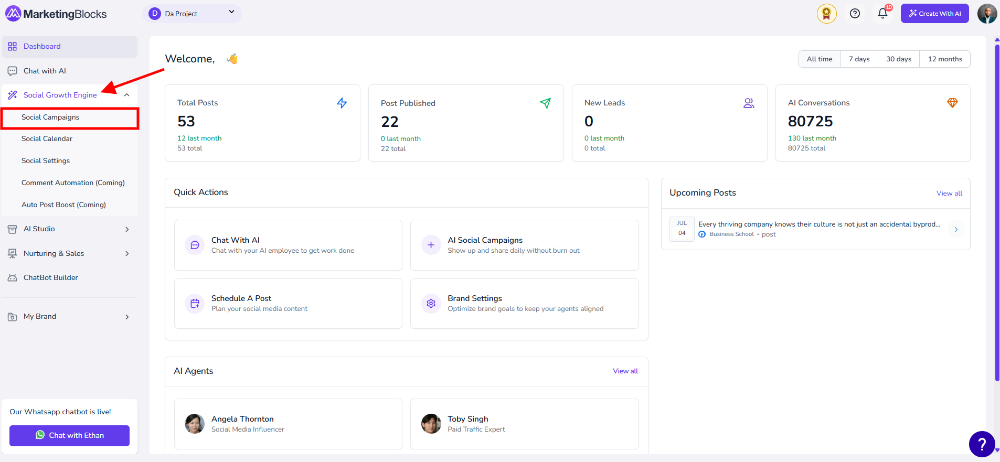The height and width of the screenshot is (462, 1000).
Task: Click the New Leads people icon
Action: pos(749,103)
